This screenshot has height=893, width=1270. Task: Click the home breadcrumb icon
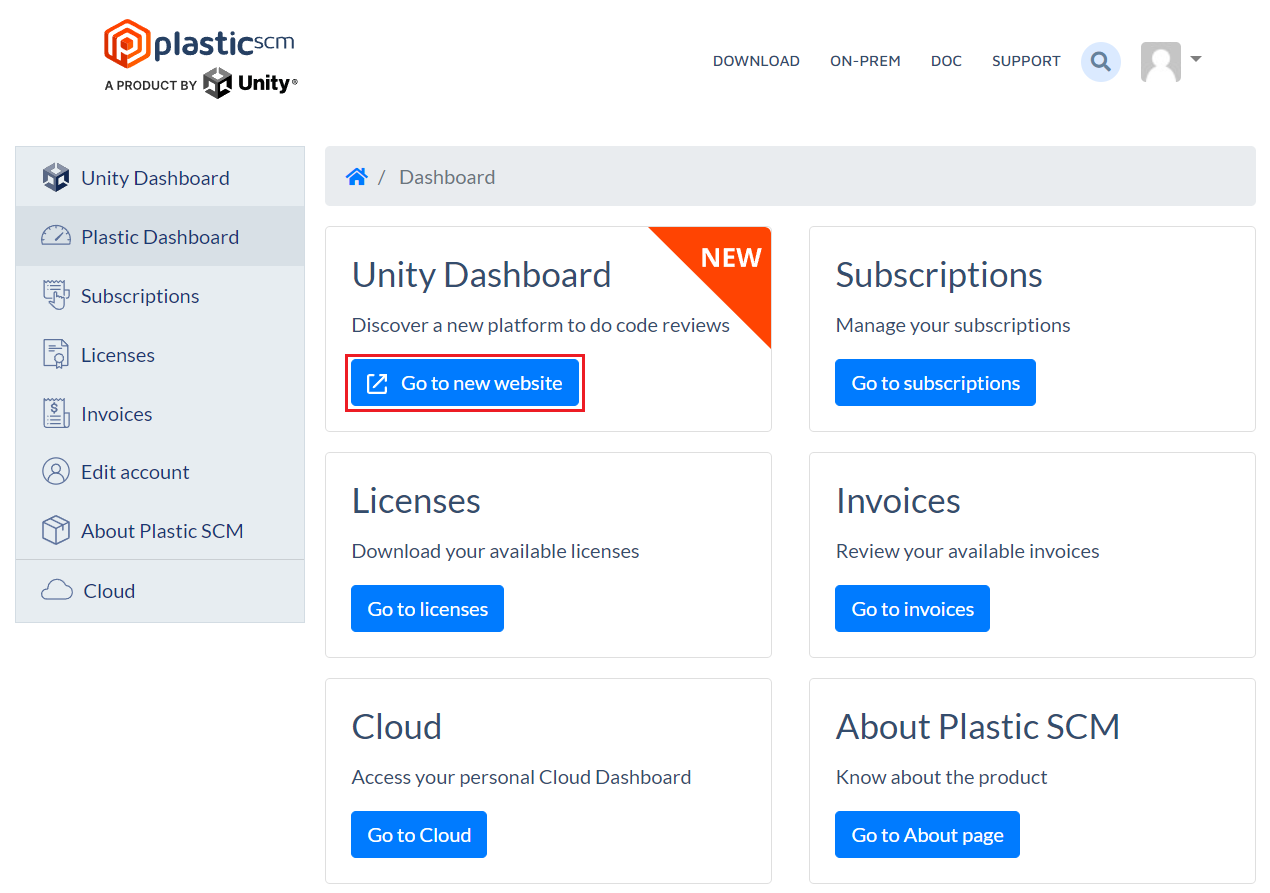point(356,177)
